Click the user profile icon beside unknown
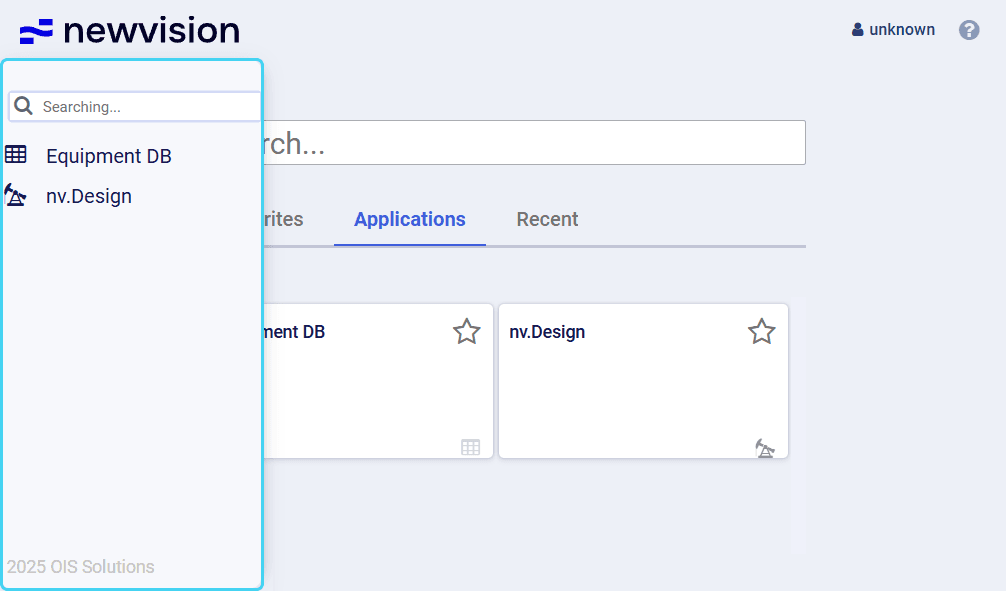The width and height of the screenshot is (1006, 591). click(x=857, y=30)
